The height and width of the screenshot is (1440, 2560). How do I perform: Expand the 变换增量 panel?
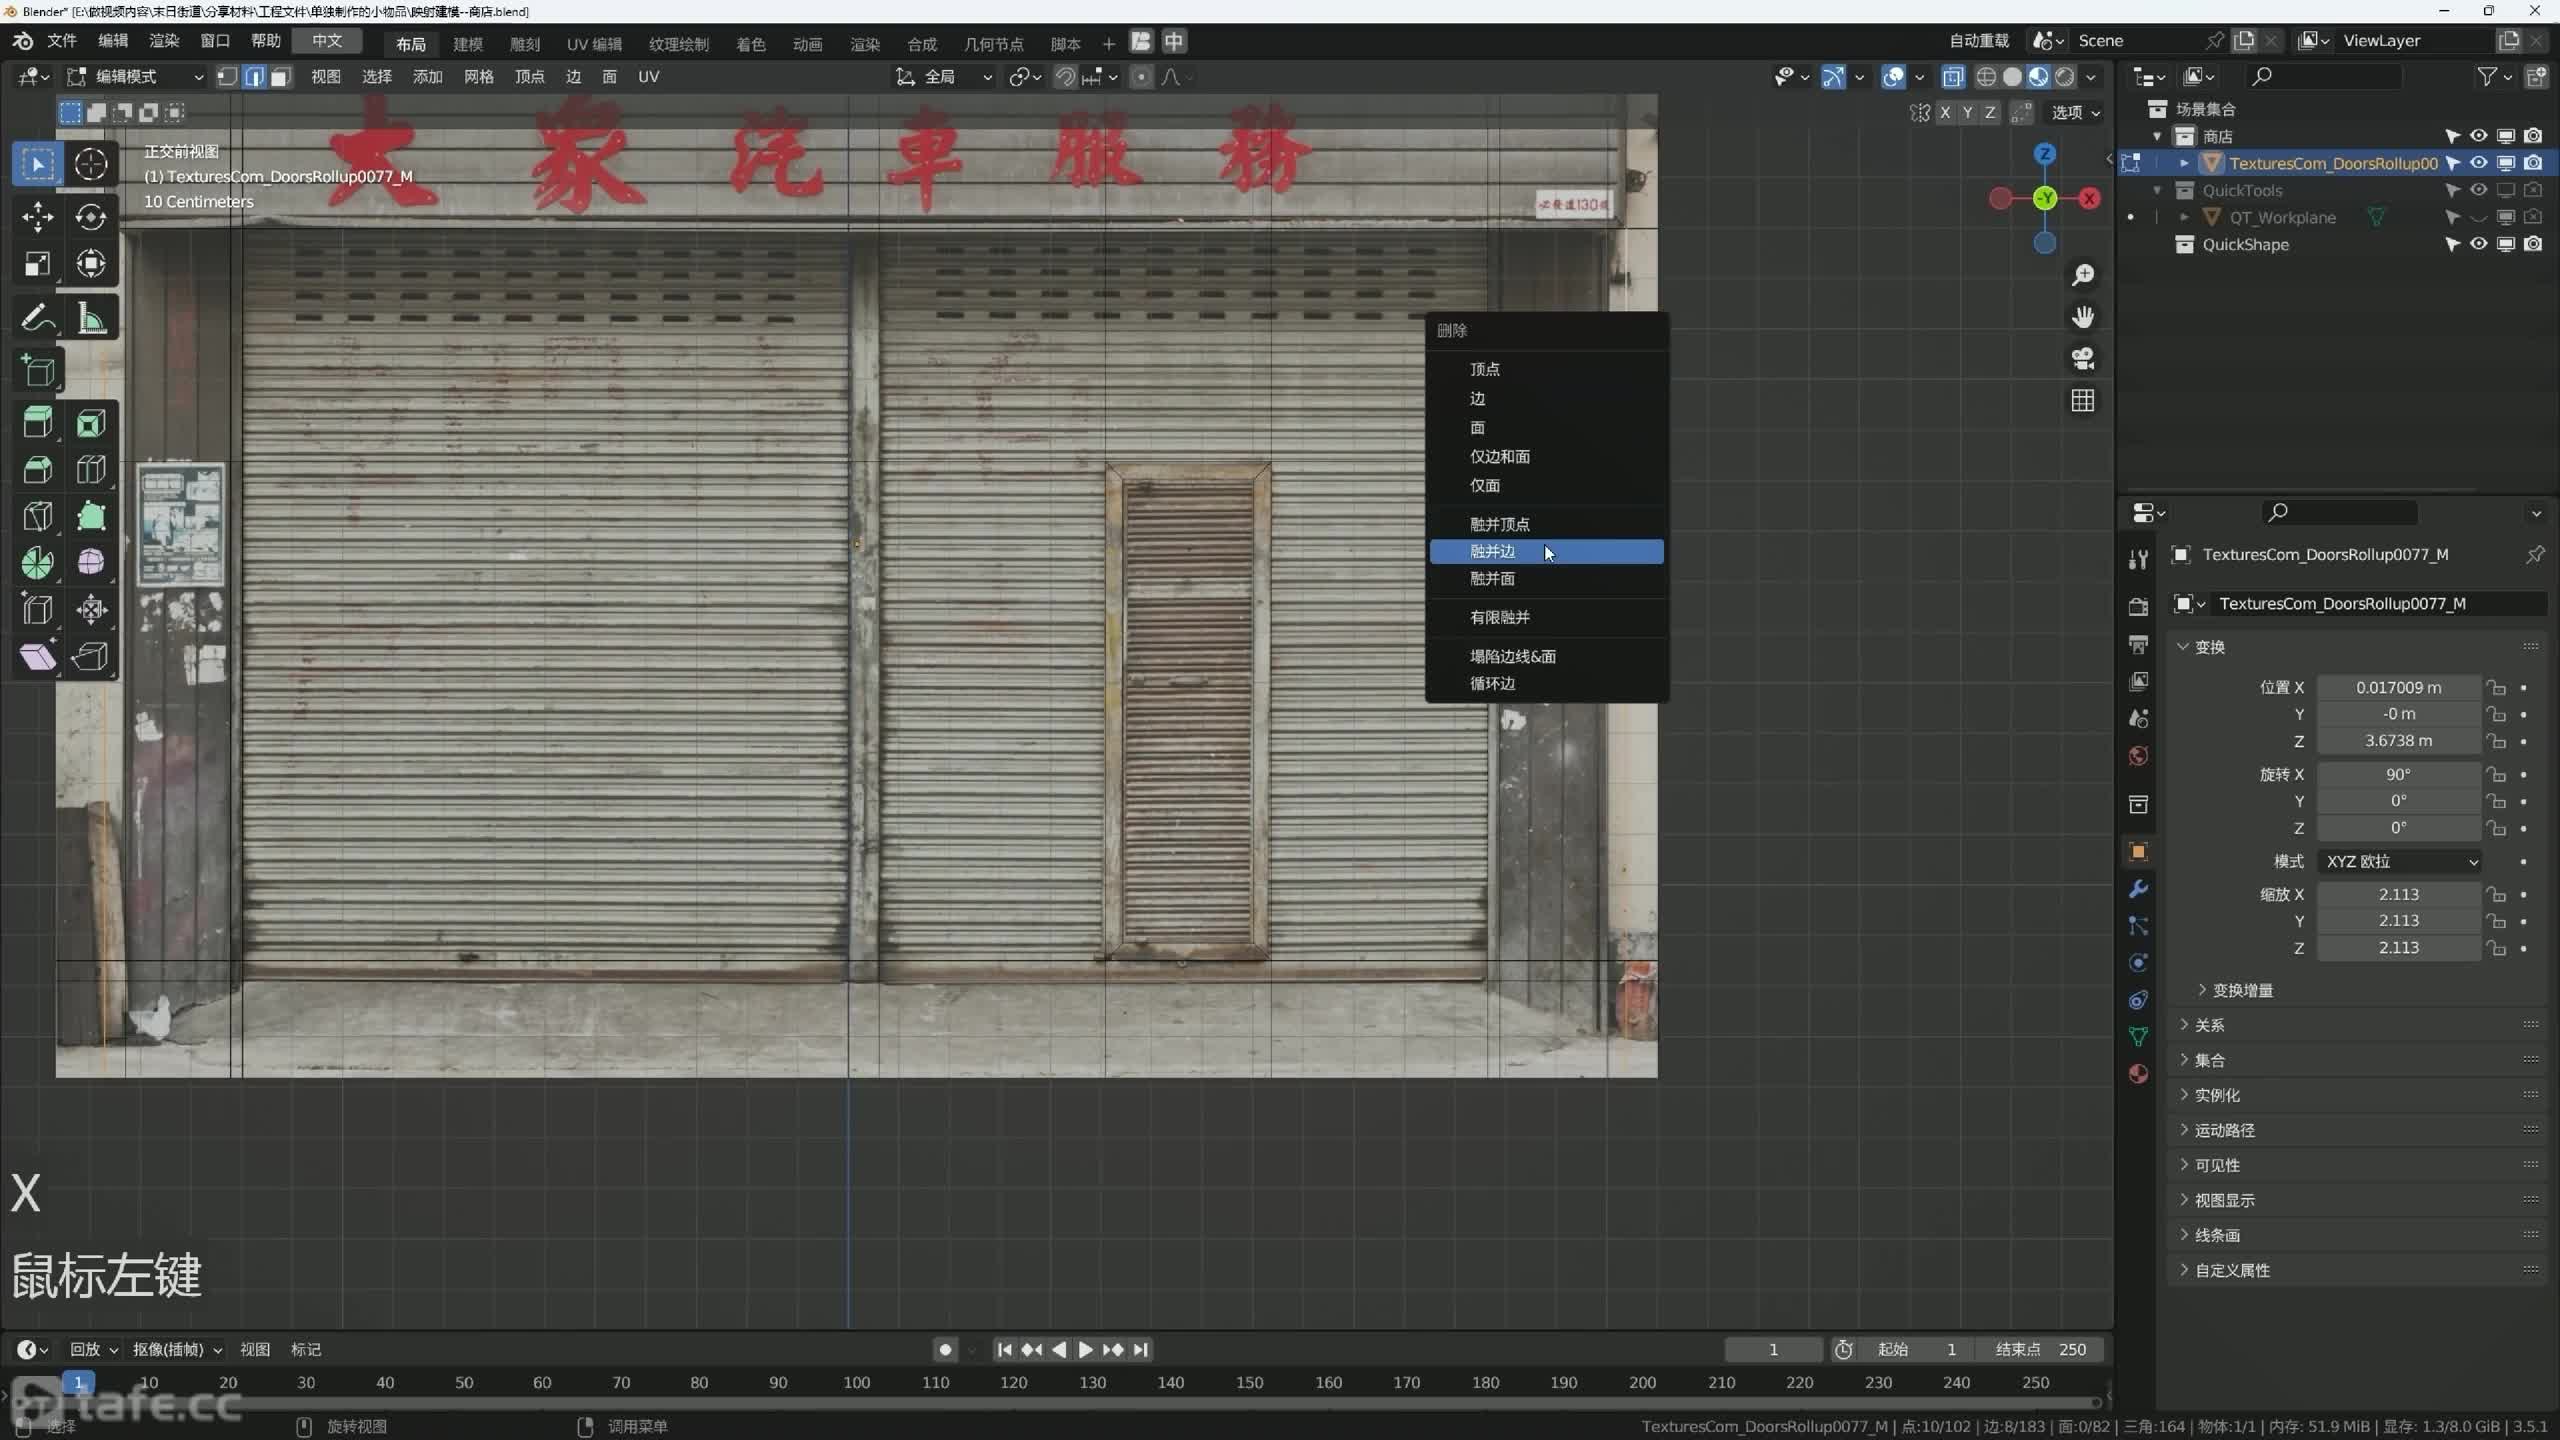coord(2241,990)
